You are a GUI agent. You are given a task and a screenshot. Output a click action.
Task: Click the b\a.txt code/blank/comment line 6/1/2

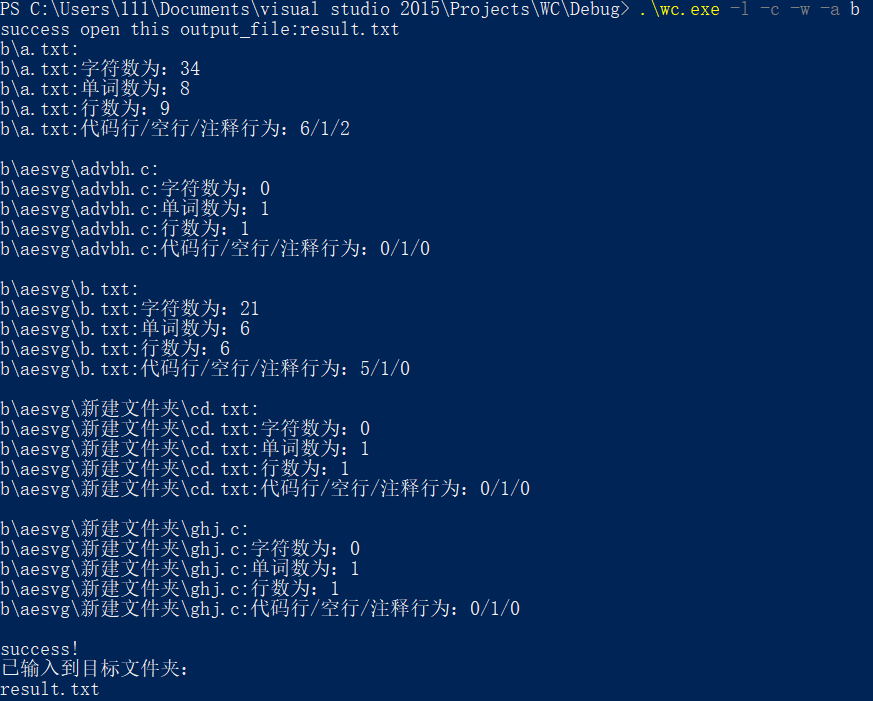tap(175, 129)
